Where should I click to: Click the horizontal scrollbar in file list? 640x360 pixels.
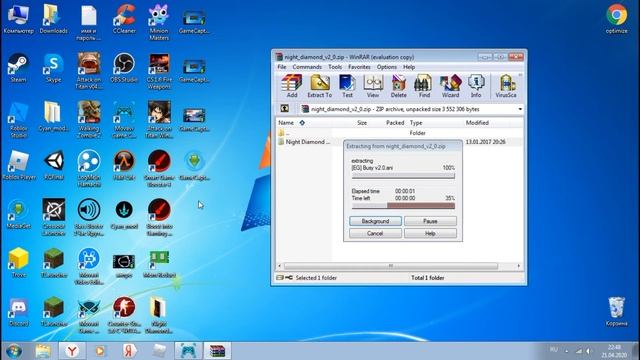(x=391, y=266)
